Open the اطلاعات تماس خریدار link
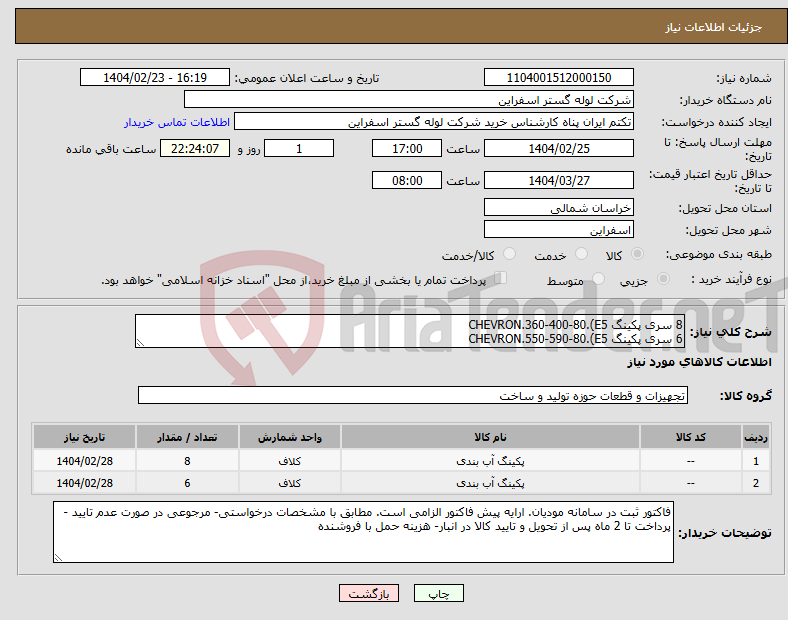The width and height of the screenshot is (788, 620). 177,122
